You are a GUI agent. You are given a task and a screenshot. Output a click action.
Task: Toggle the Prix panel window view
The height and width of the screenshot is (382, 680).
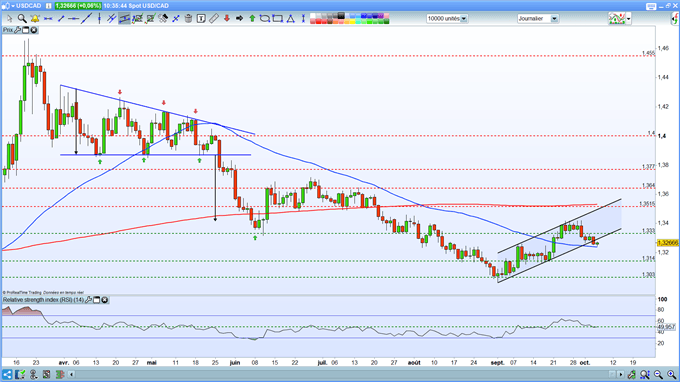[x=26, y=30]
